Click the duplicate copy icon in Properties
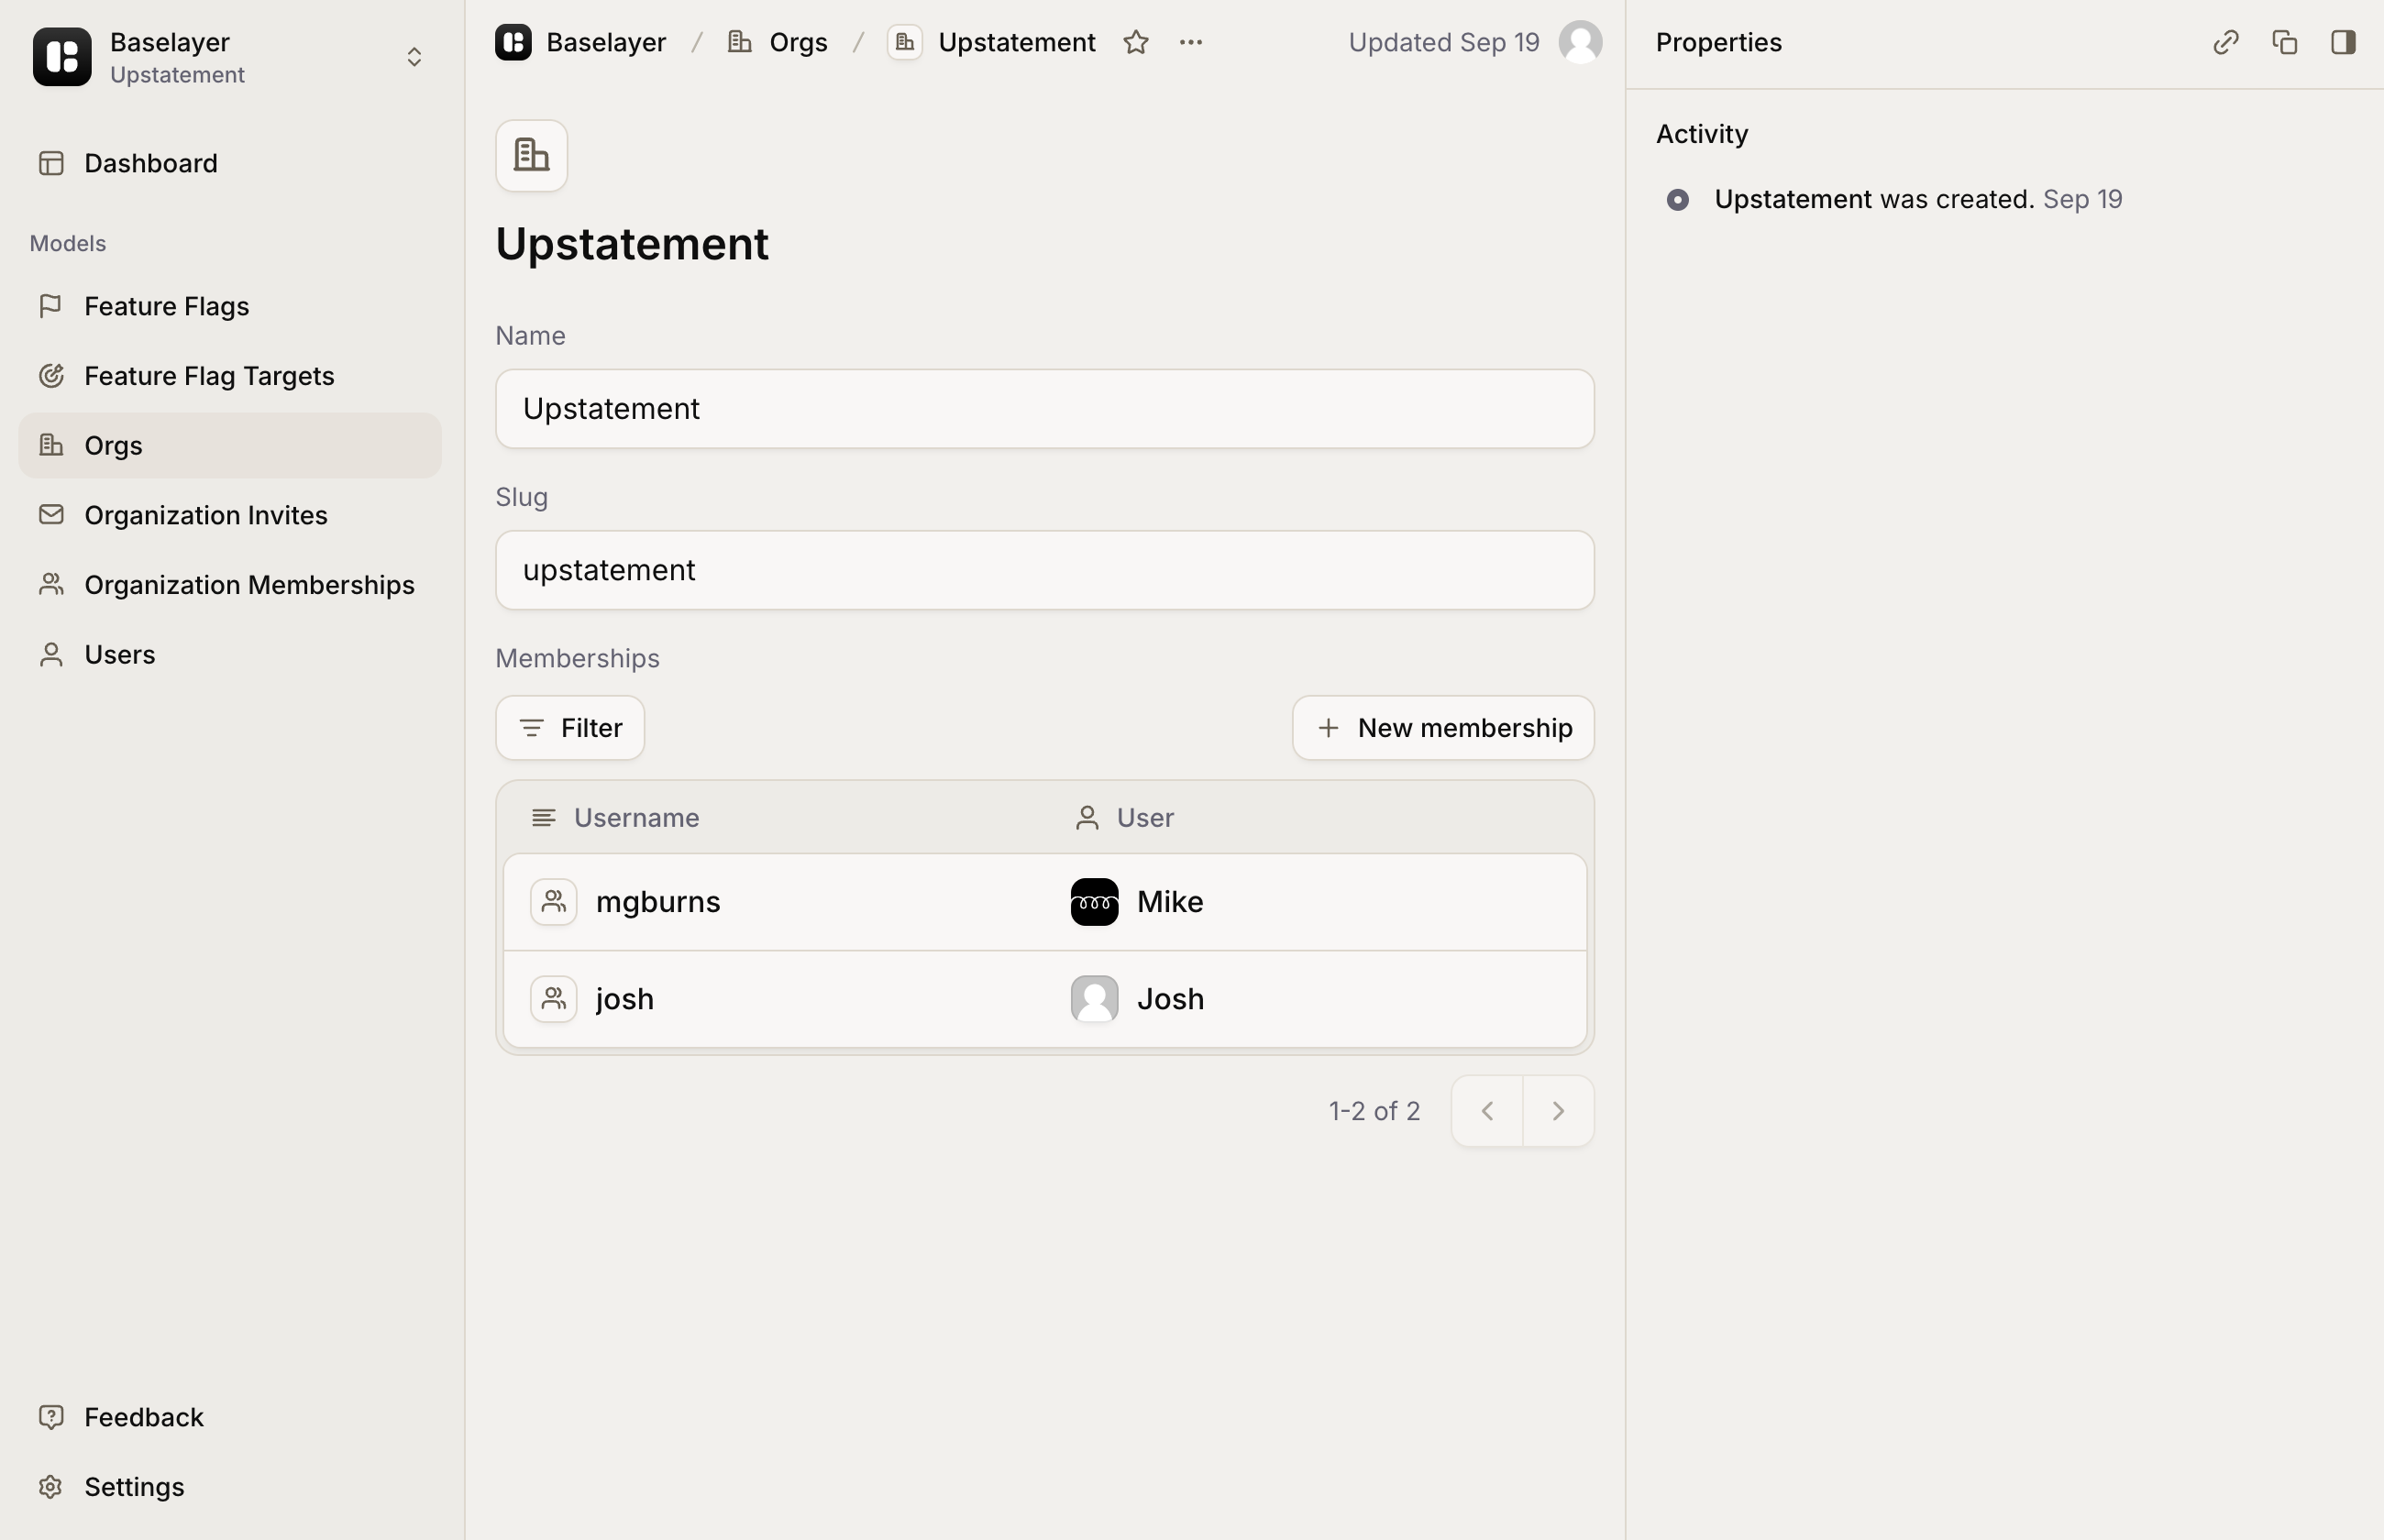The image size is (2384, 1540). pos(2284,42)
